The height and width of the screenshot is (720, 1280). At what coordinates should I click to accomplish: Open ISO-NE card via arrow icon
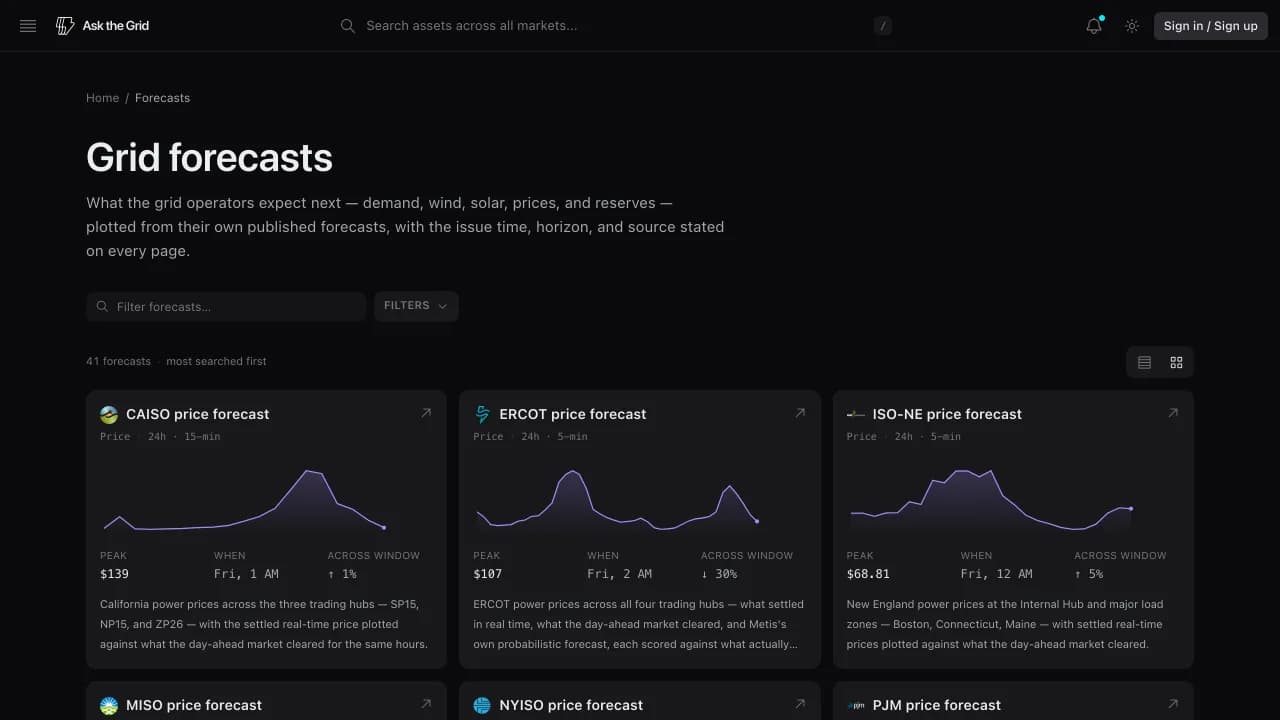(x=1173, y=413)
